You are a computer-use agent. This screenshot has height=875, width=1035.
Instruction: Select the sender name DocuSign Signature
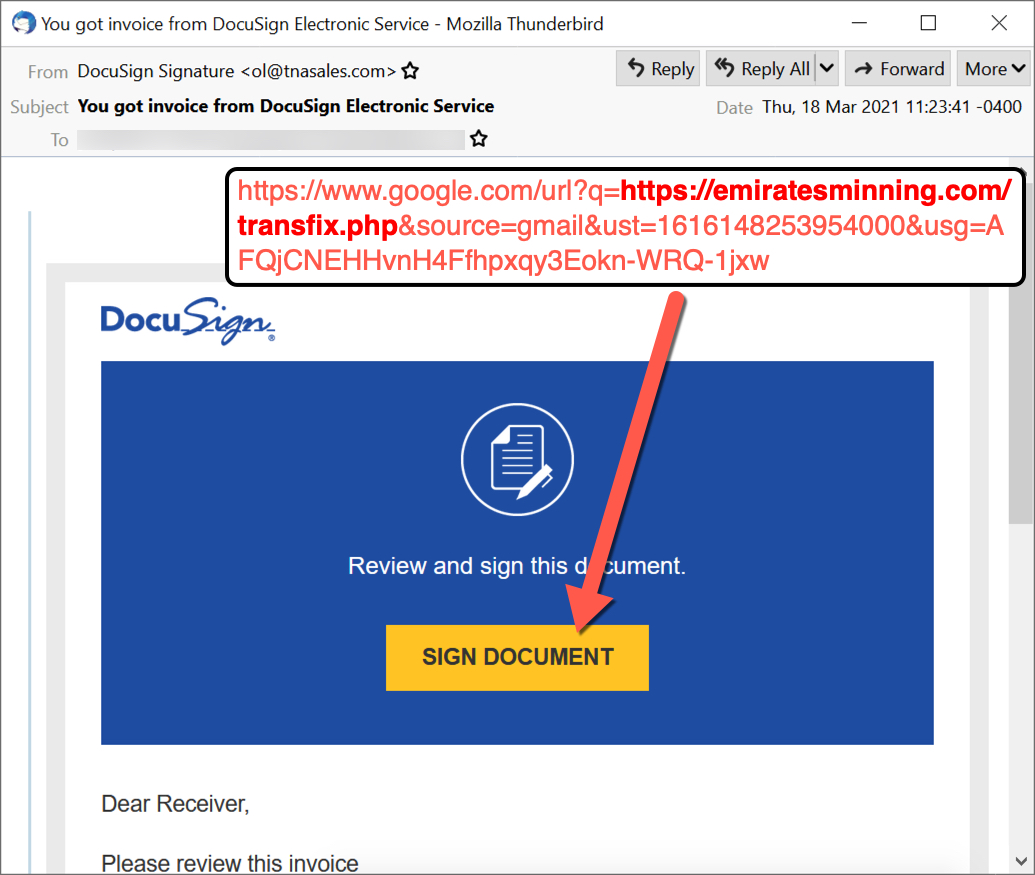tap(156, 71)
